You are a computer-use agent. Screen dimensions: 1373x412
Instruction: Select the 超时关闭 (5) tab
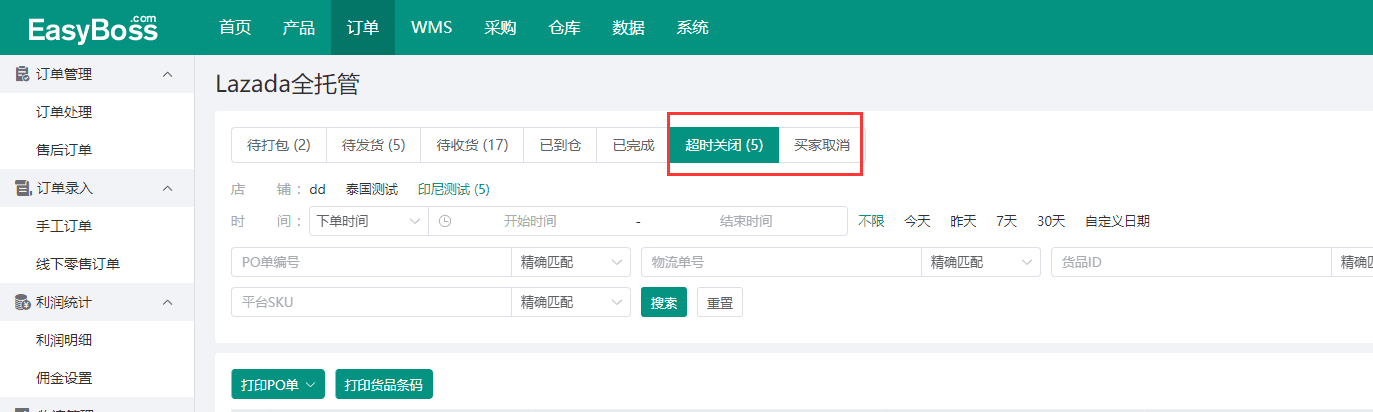click(724, 145)
